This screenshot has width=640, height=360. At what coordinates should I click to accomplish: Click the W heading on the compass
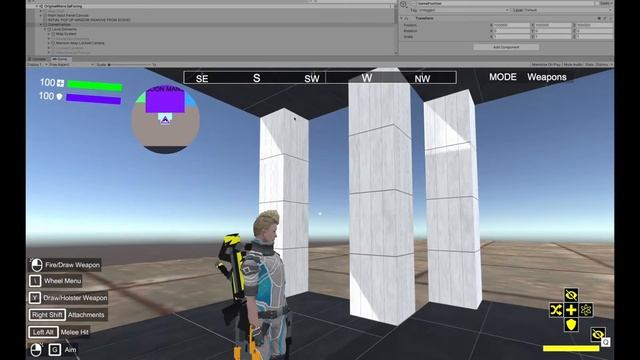coord(367,78)
